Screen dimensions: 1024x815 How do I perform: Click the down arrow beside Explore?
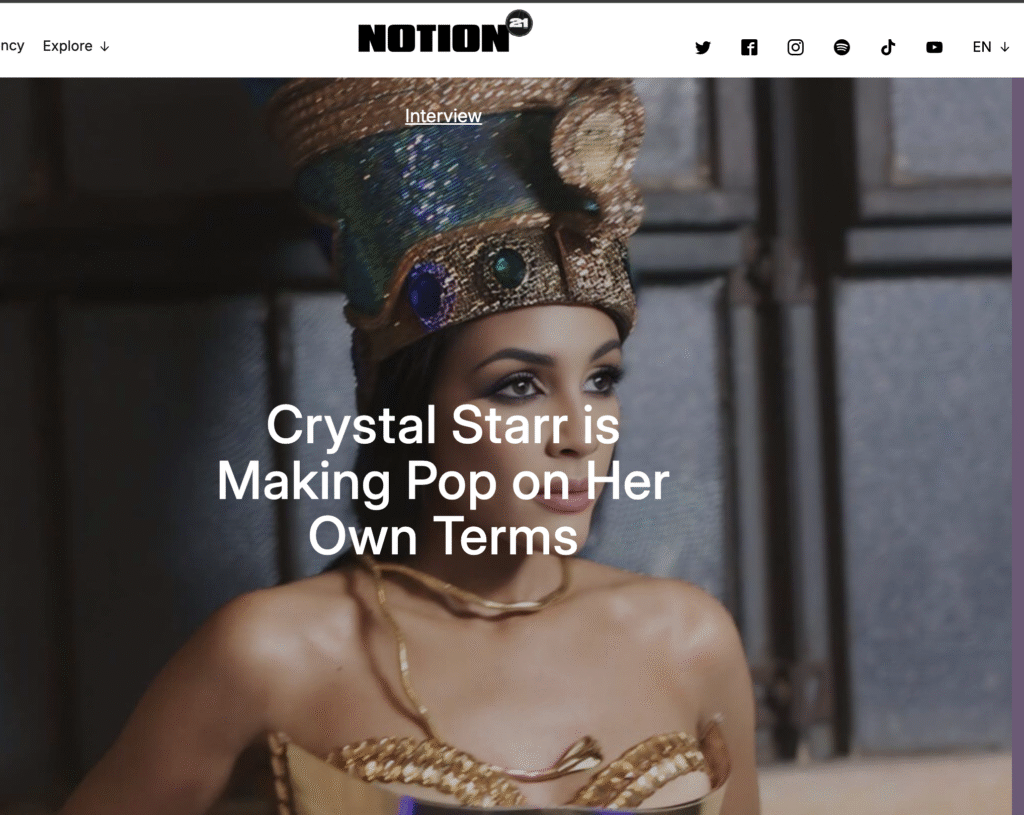pyautogui.click(x=104, y=46)
